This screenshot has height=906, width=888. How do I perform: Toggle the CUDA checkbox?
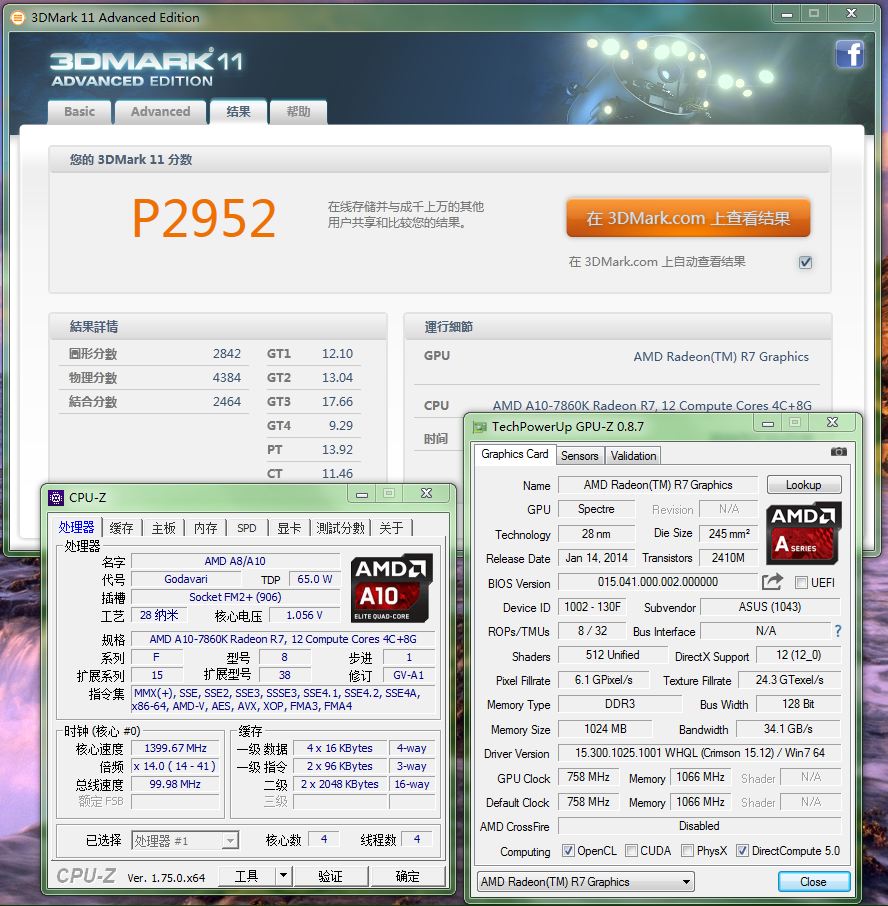click(x=631, y=851)
